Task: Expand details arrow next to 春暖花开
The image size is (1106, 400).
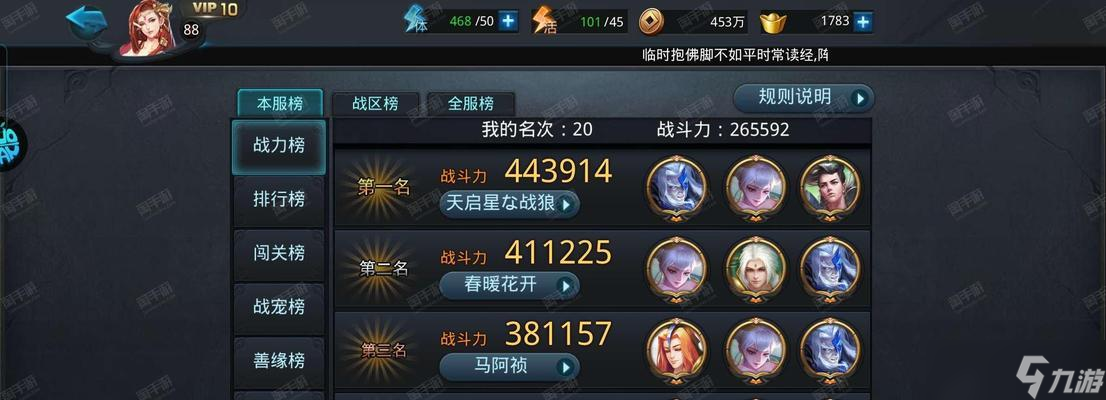Action: click(x=566, y=286)
